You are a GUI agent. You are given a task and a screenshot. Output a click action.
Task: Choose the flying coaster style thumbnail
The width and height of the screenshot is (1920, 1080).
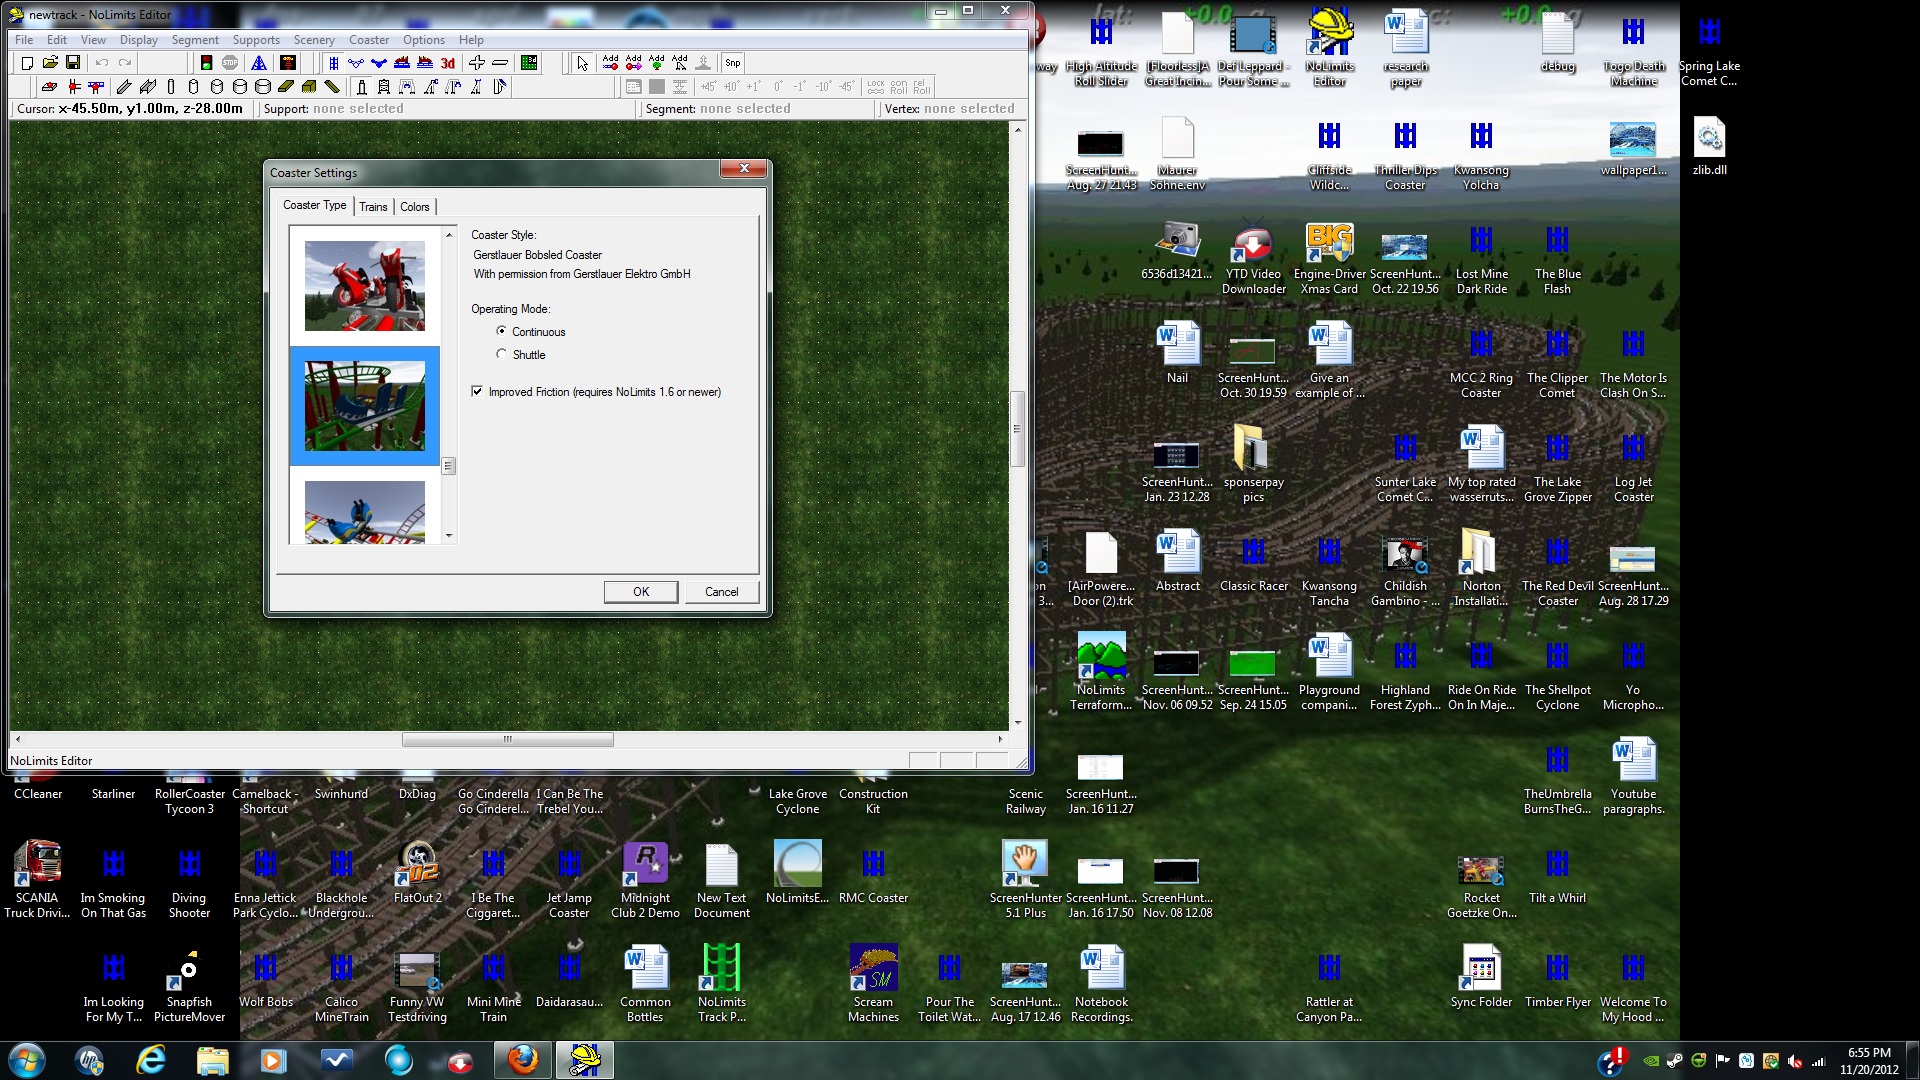tap(365, 512)
